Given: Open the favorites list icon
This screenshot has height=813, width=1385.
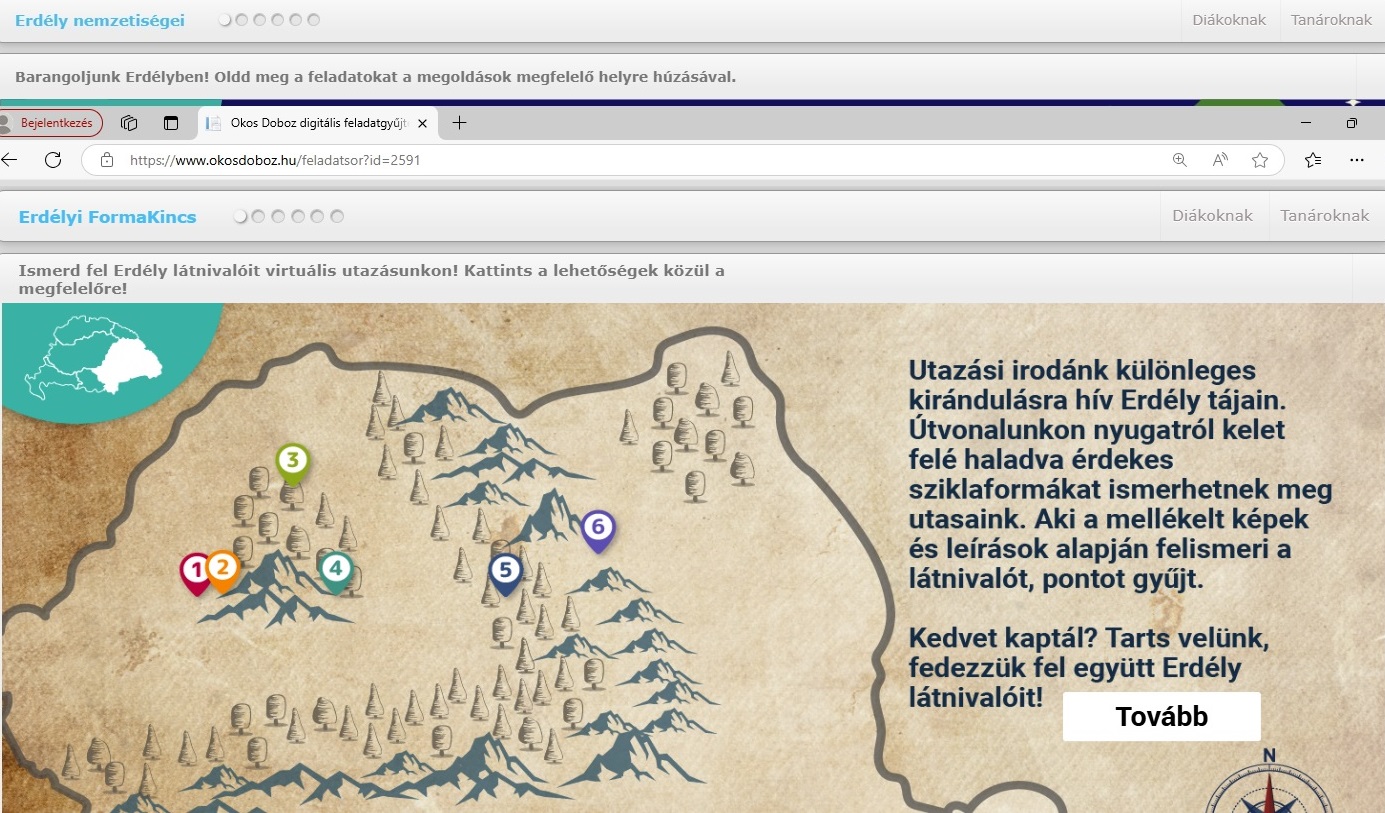Looking at the screenshot, I should click(x=1313, y=160).
